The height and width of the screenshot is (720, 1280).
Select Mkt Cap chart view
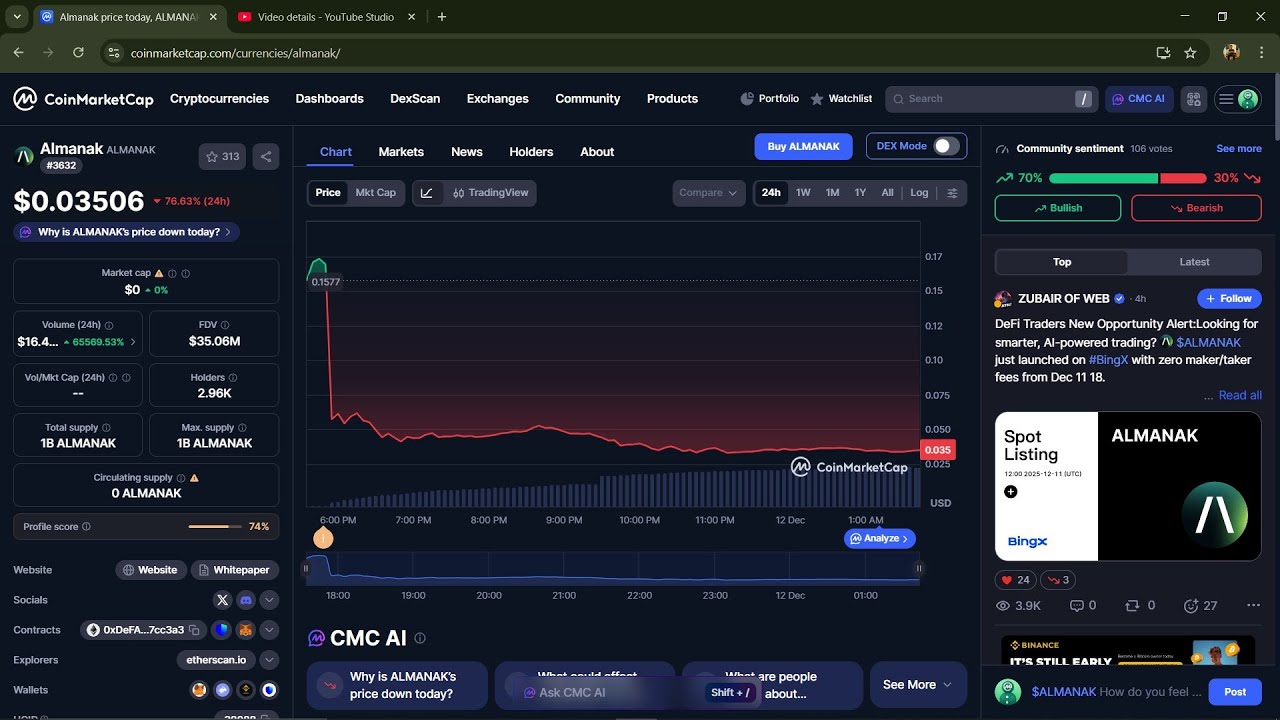[376, 193]
